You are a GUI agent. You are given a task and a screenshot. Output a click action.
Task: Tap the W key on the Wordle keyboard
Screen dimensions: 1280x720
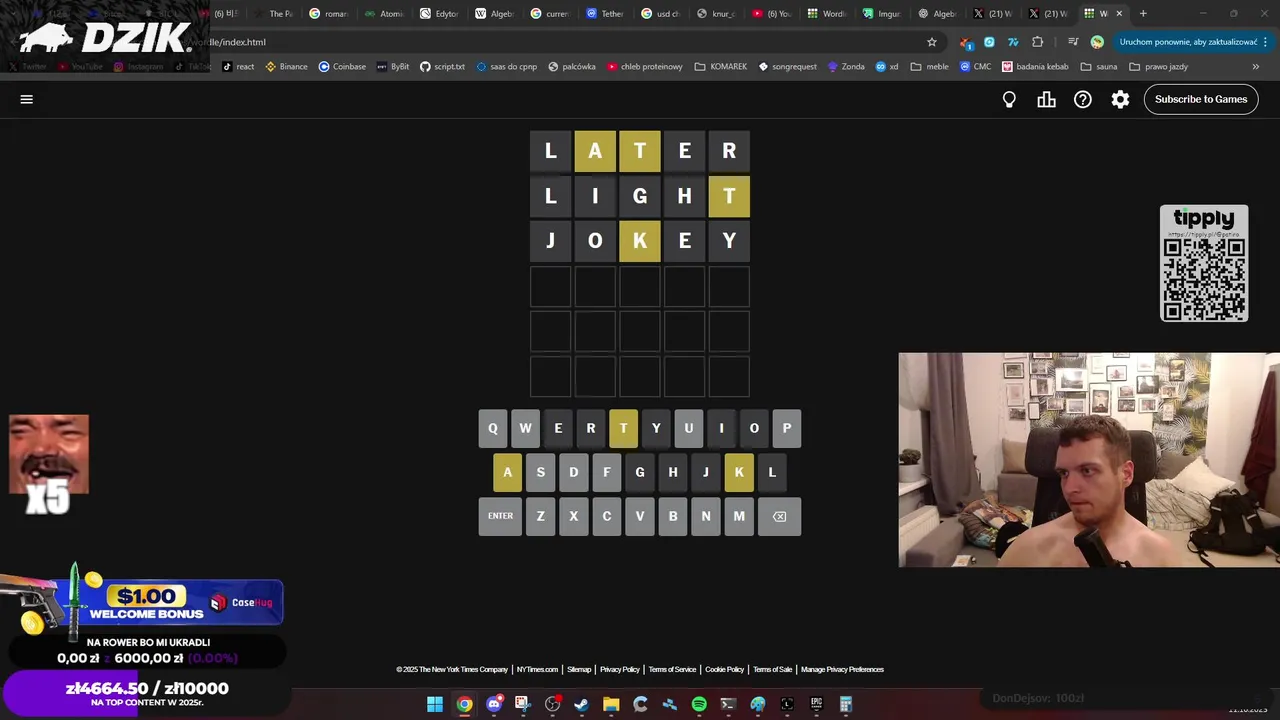click(x=525, y=428)
